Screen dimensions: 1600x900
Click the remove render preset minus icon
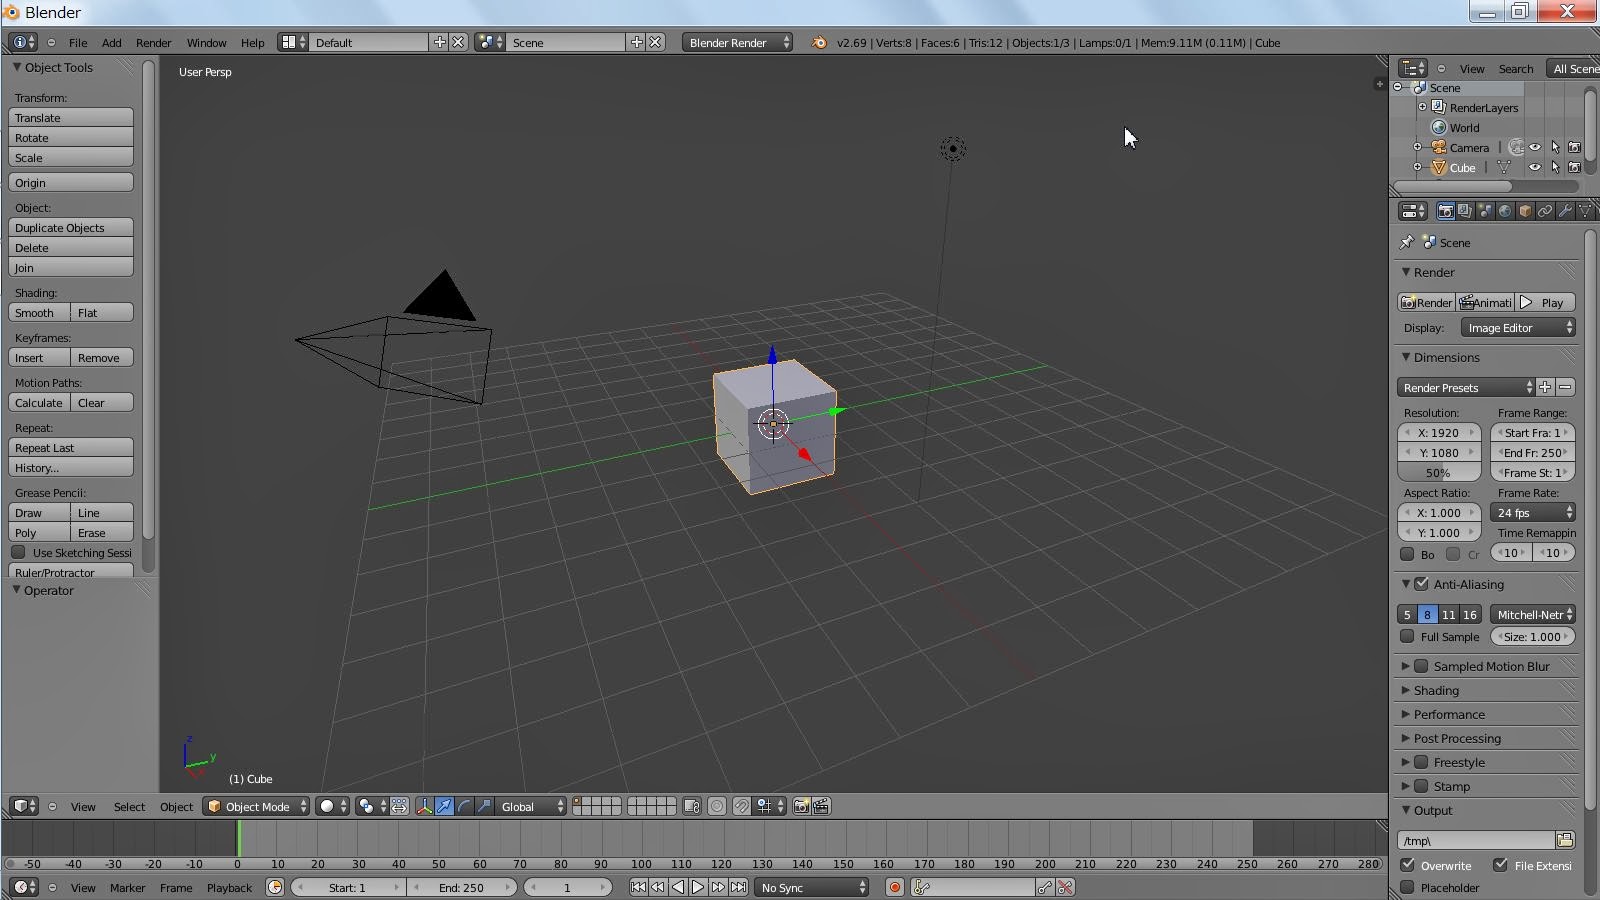click(x=1565, y=387)
